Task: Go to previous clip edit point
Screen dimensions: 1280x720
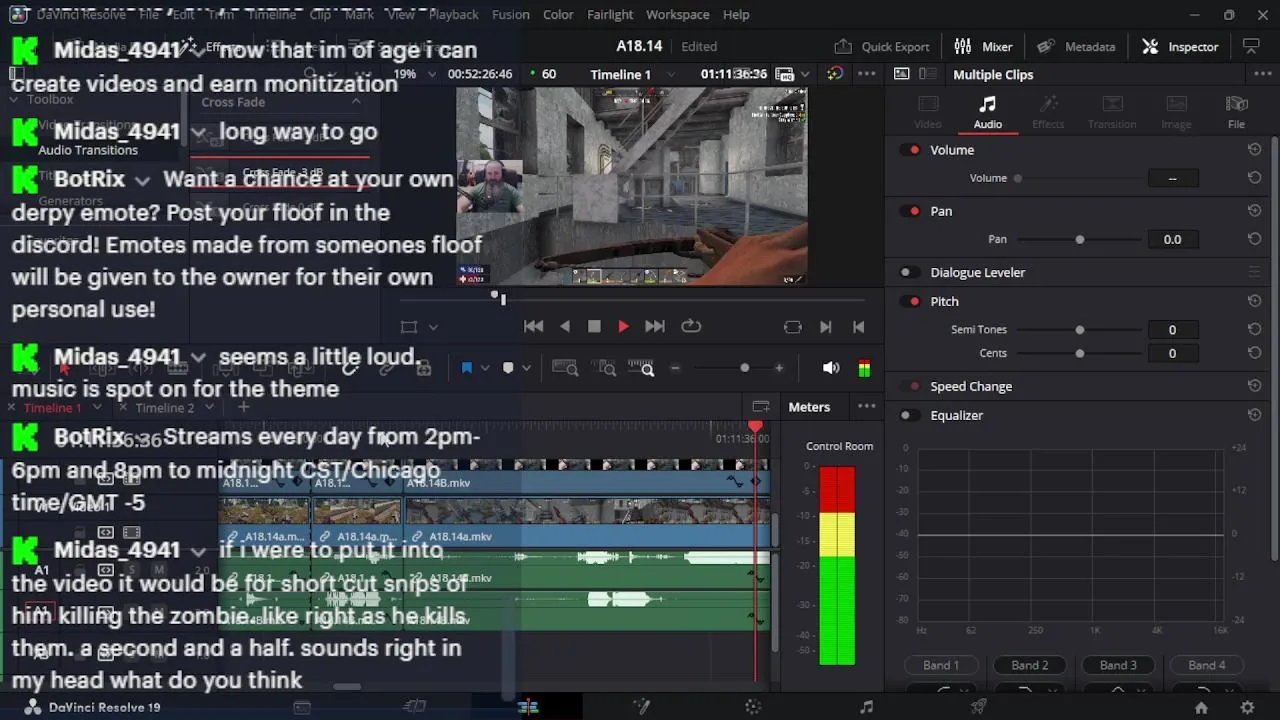Action: pos(858,326)
